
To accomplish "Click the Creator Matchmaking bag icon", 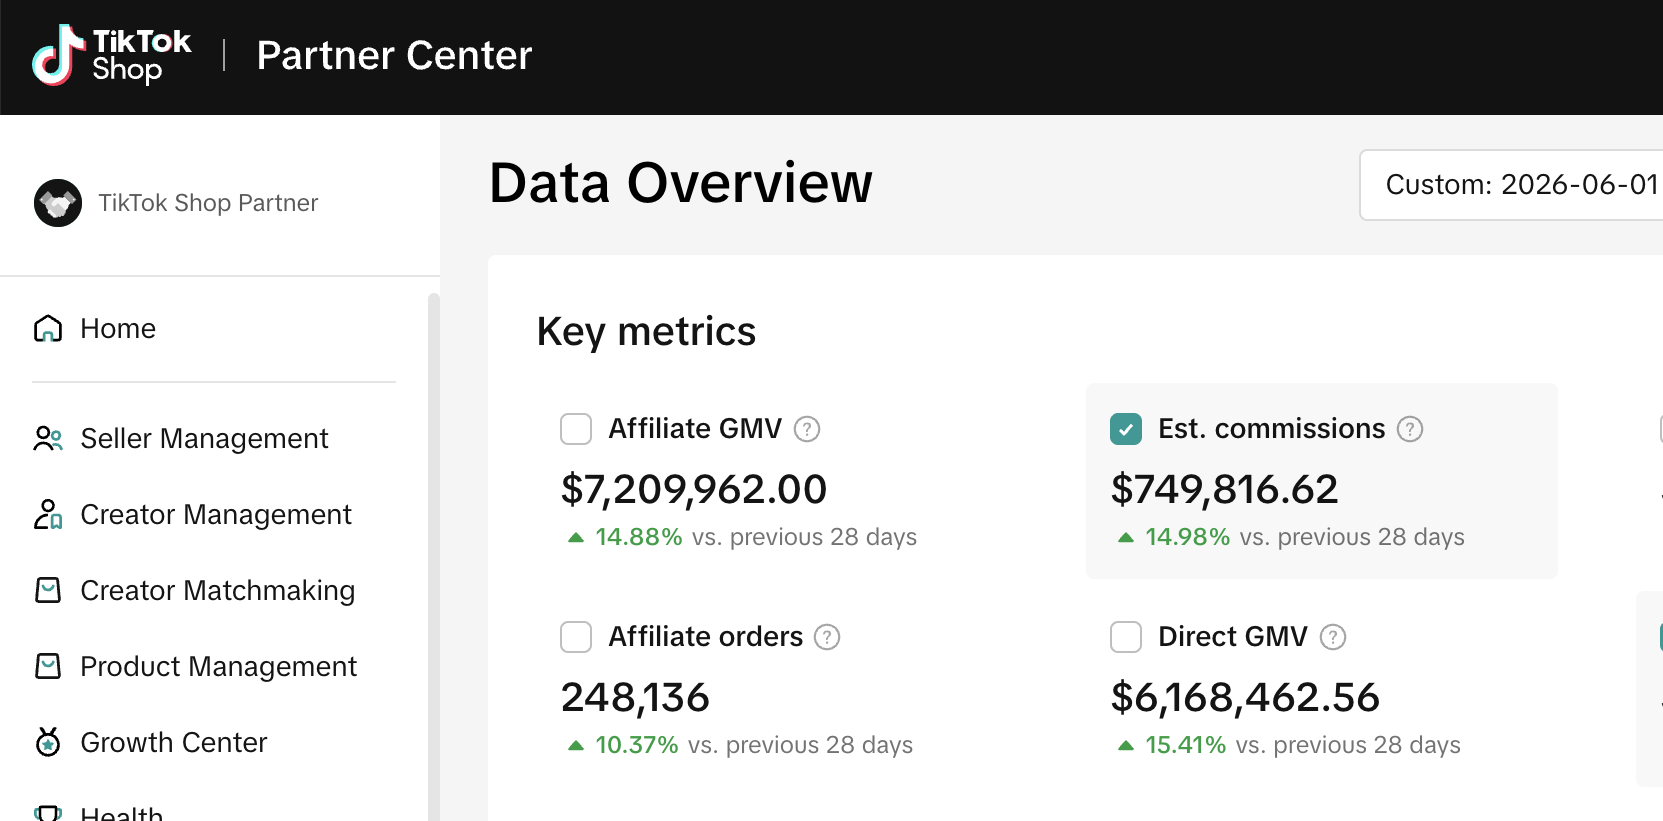I will click(x=48, y=590).
